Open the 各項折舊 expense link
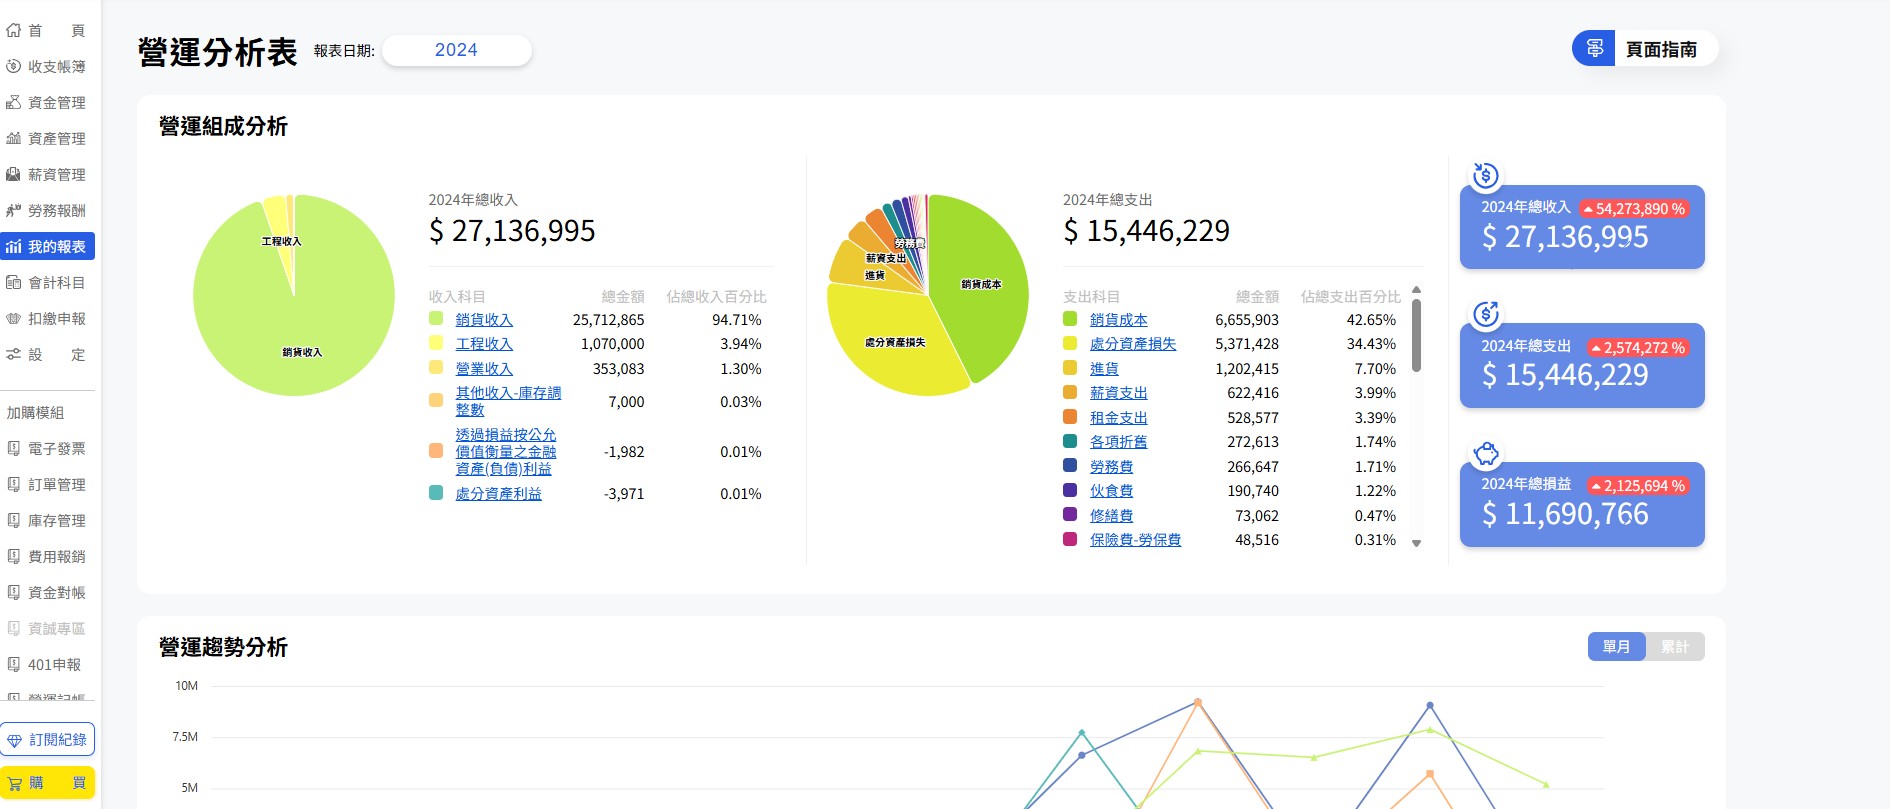Screen dimensions: 1890x809 click(1119, 442)
